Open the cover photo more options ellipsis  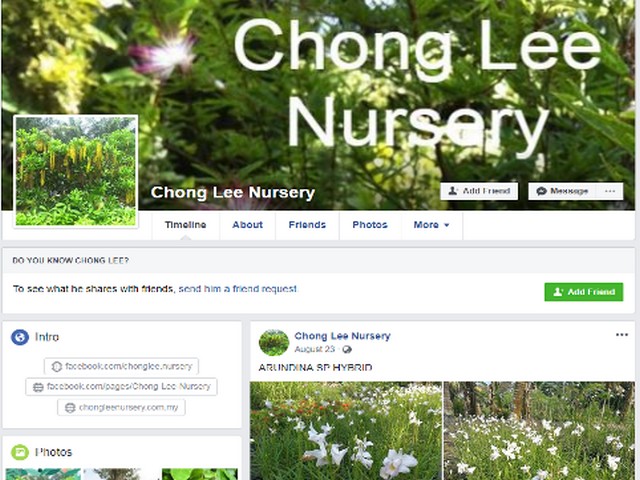[x=610, y=191]
